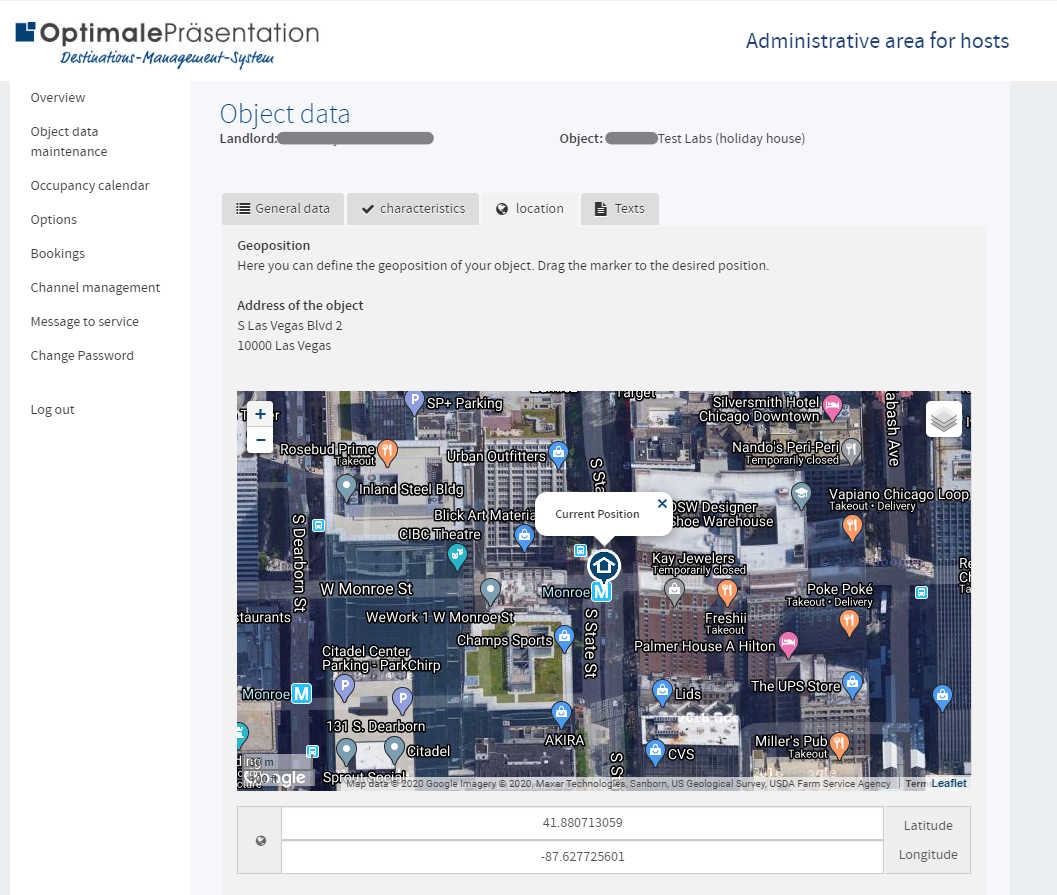Click the Silversmith Hotel pin
Viewport: 1057px width, 895px height.
point(833,407)
